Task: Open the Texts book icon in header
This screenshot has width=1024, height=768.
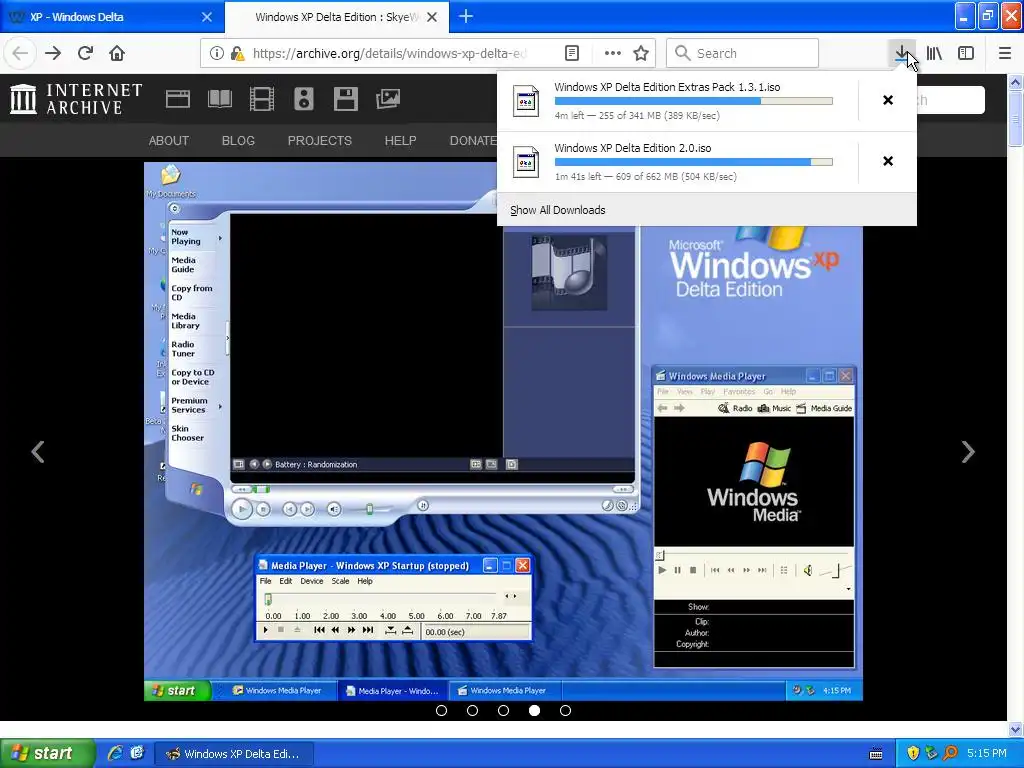Action: pos(219,99)
